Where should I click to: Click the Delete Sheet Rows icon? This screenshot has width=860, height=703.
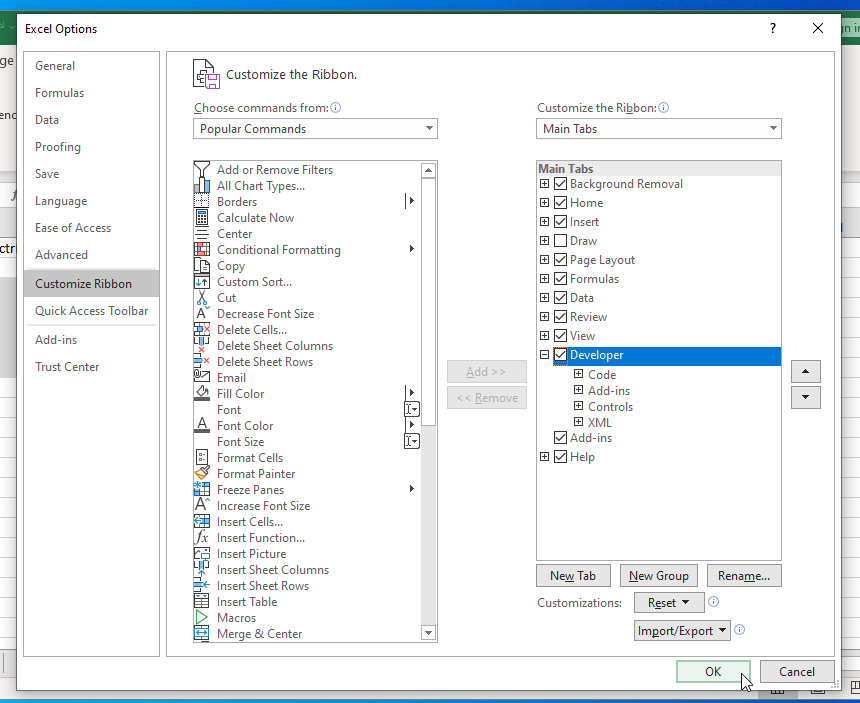pyautogui.click(x=202, y=361)
